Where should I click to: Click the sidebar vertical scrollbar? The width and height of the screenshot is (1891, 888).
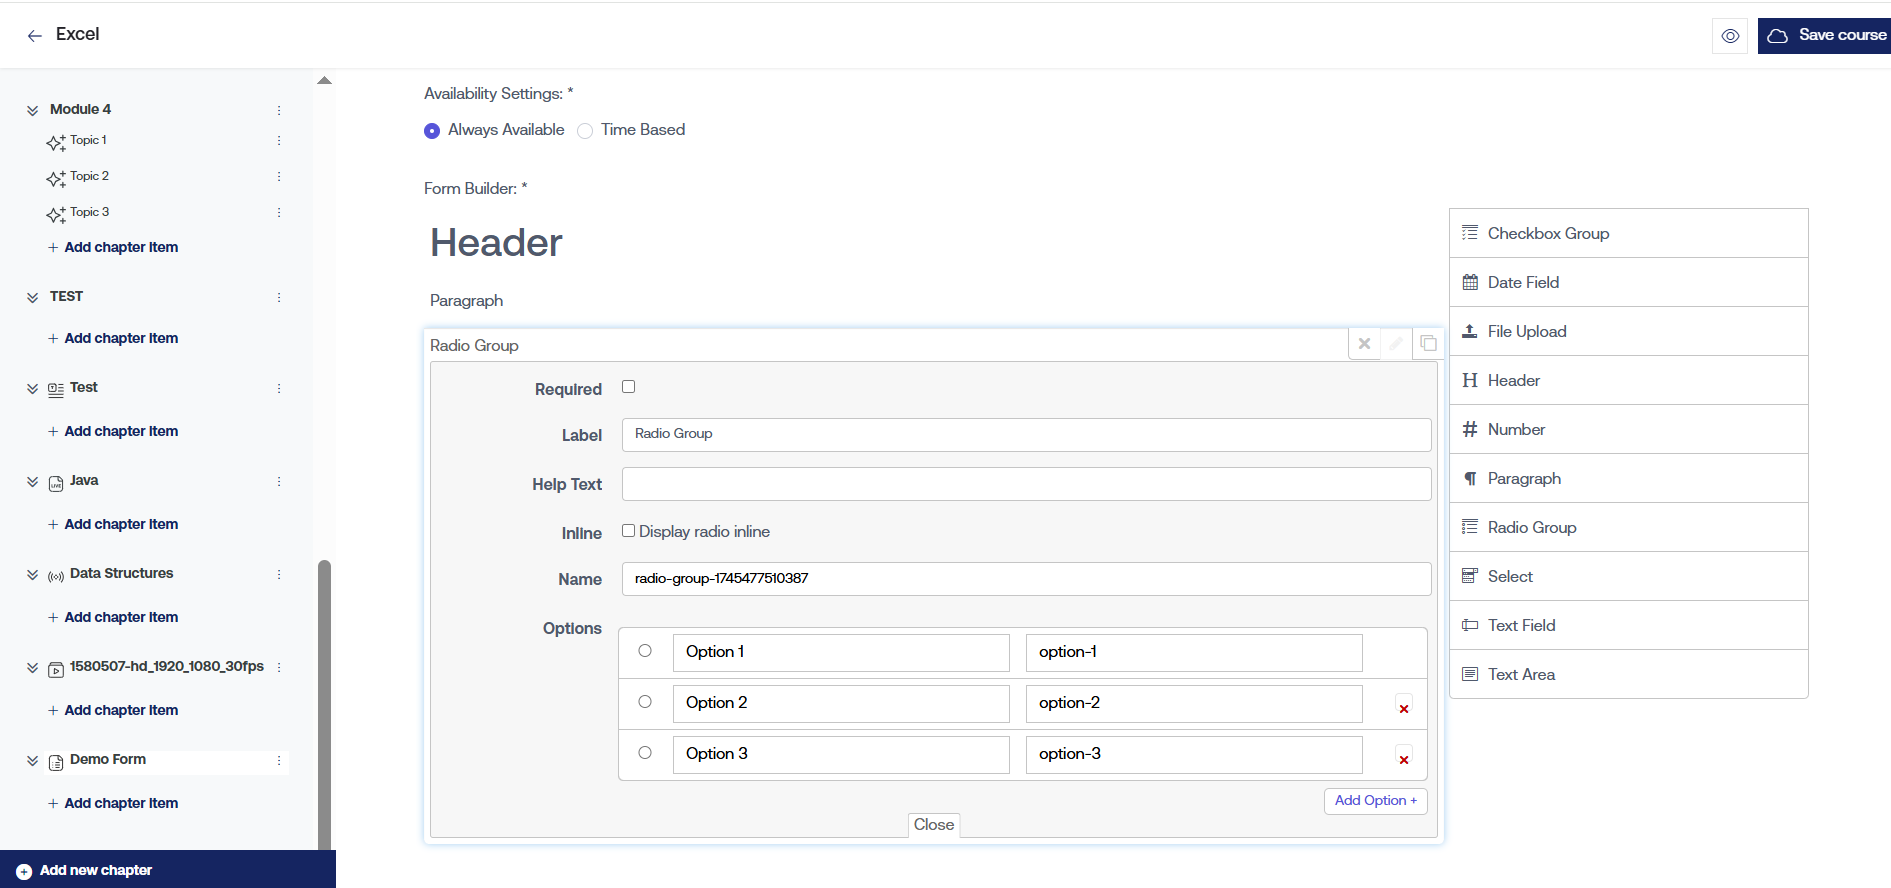click(324, 700)
